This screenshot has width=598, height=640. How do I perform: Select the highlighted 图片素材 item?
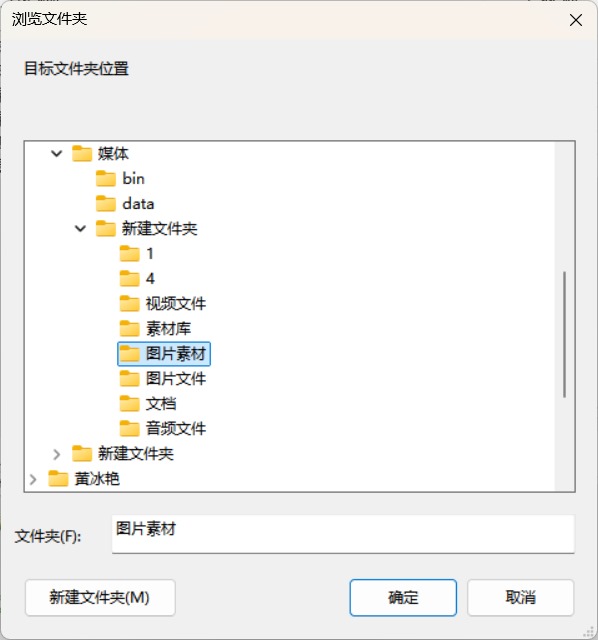(x=164, y=353)
